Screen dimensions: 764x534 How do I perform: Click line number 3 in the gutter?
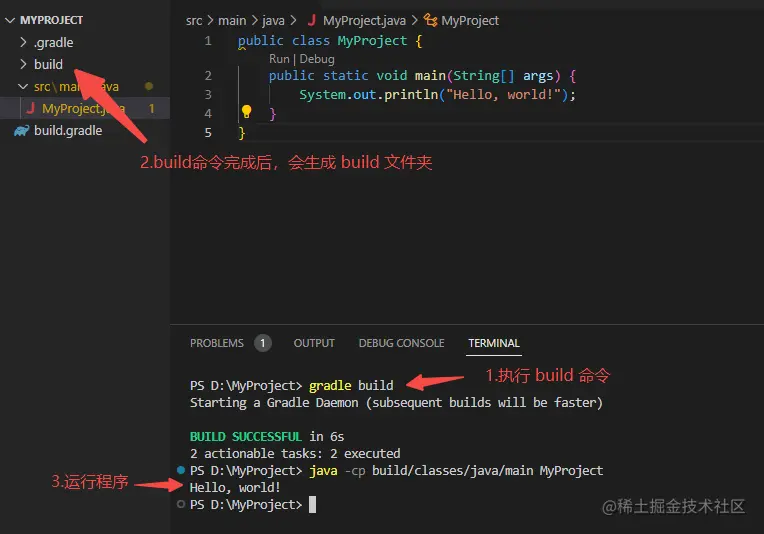tap(208, 94)
